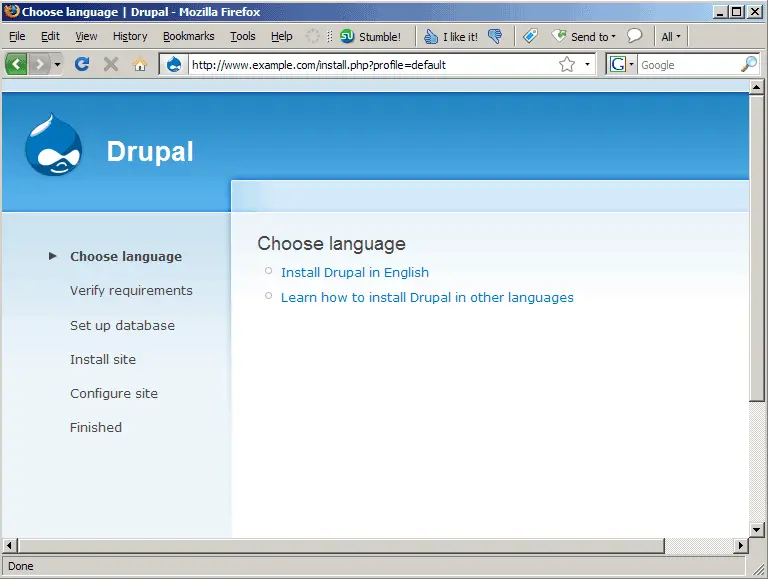768x579 pixels.
Task: Click the URL address field
Action: (373, 65)
